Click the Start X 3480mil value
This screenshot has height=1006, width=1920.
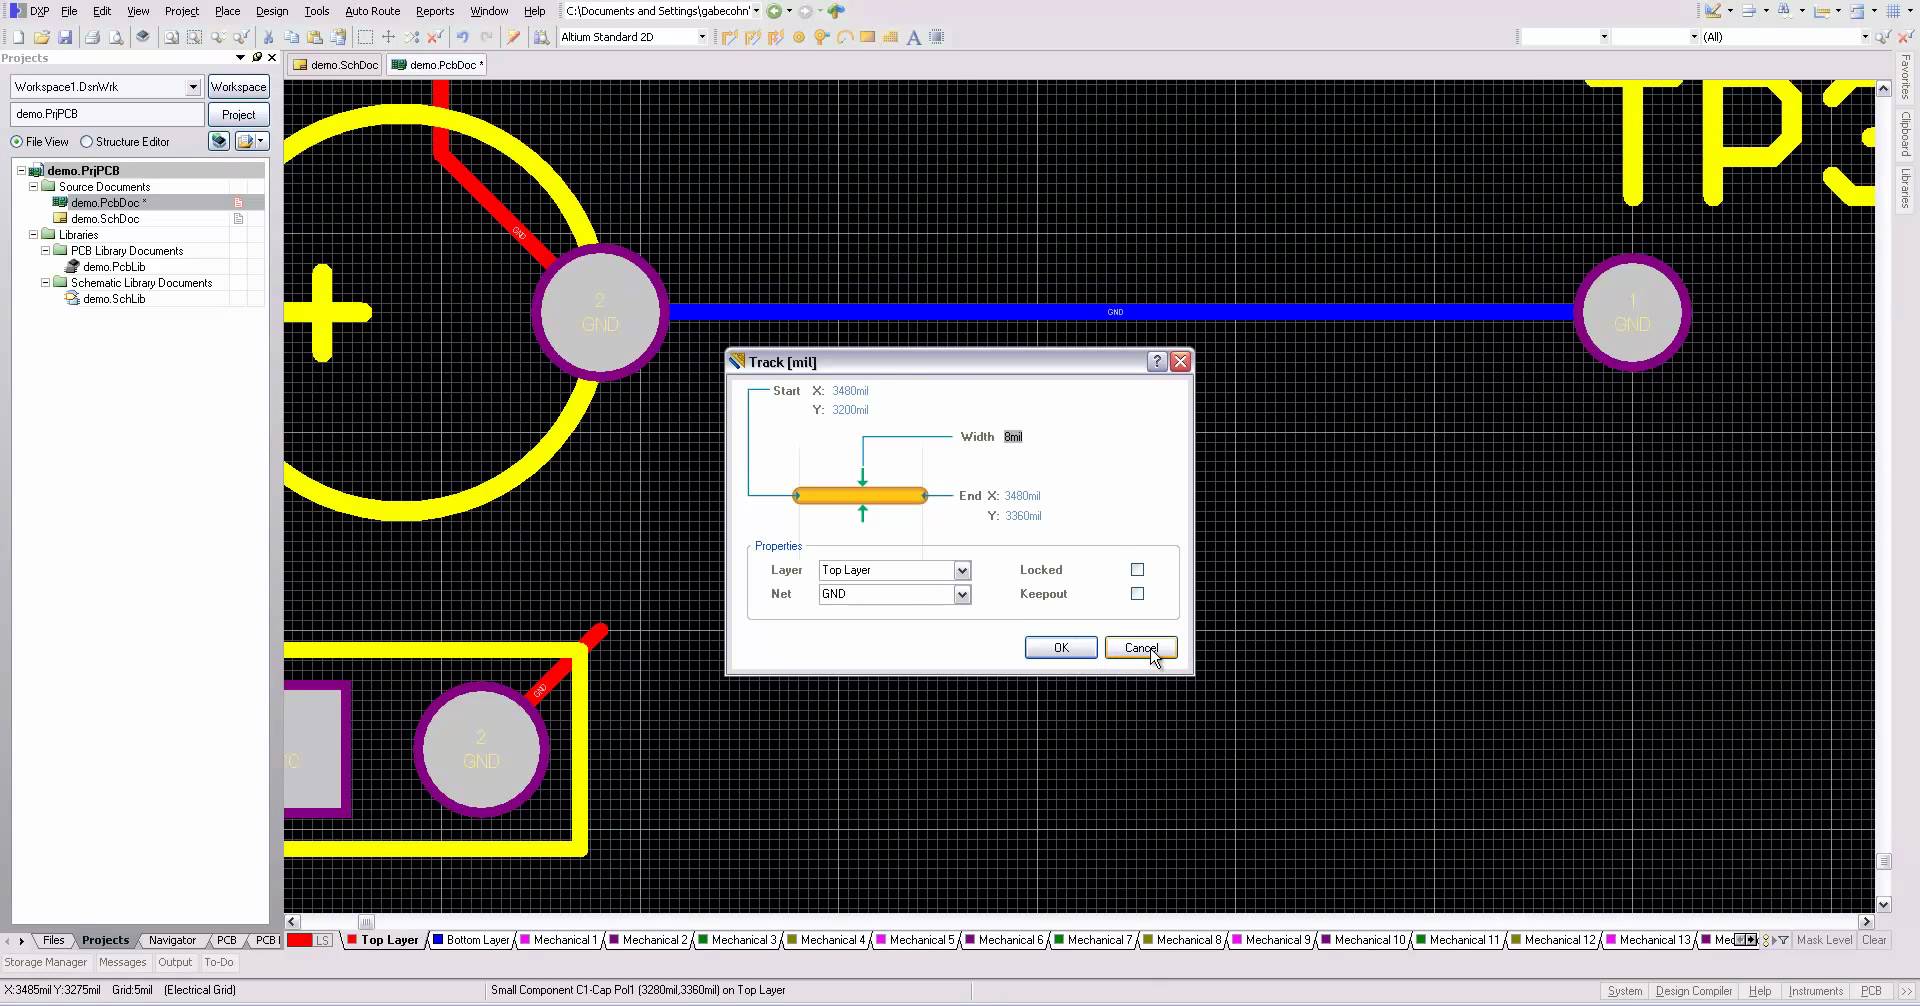click(x=850, y=391)
